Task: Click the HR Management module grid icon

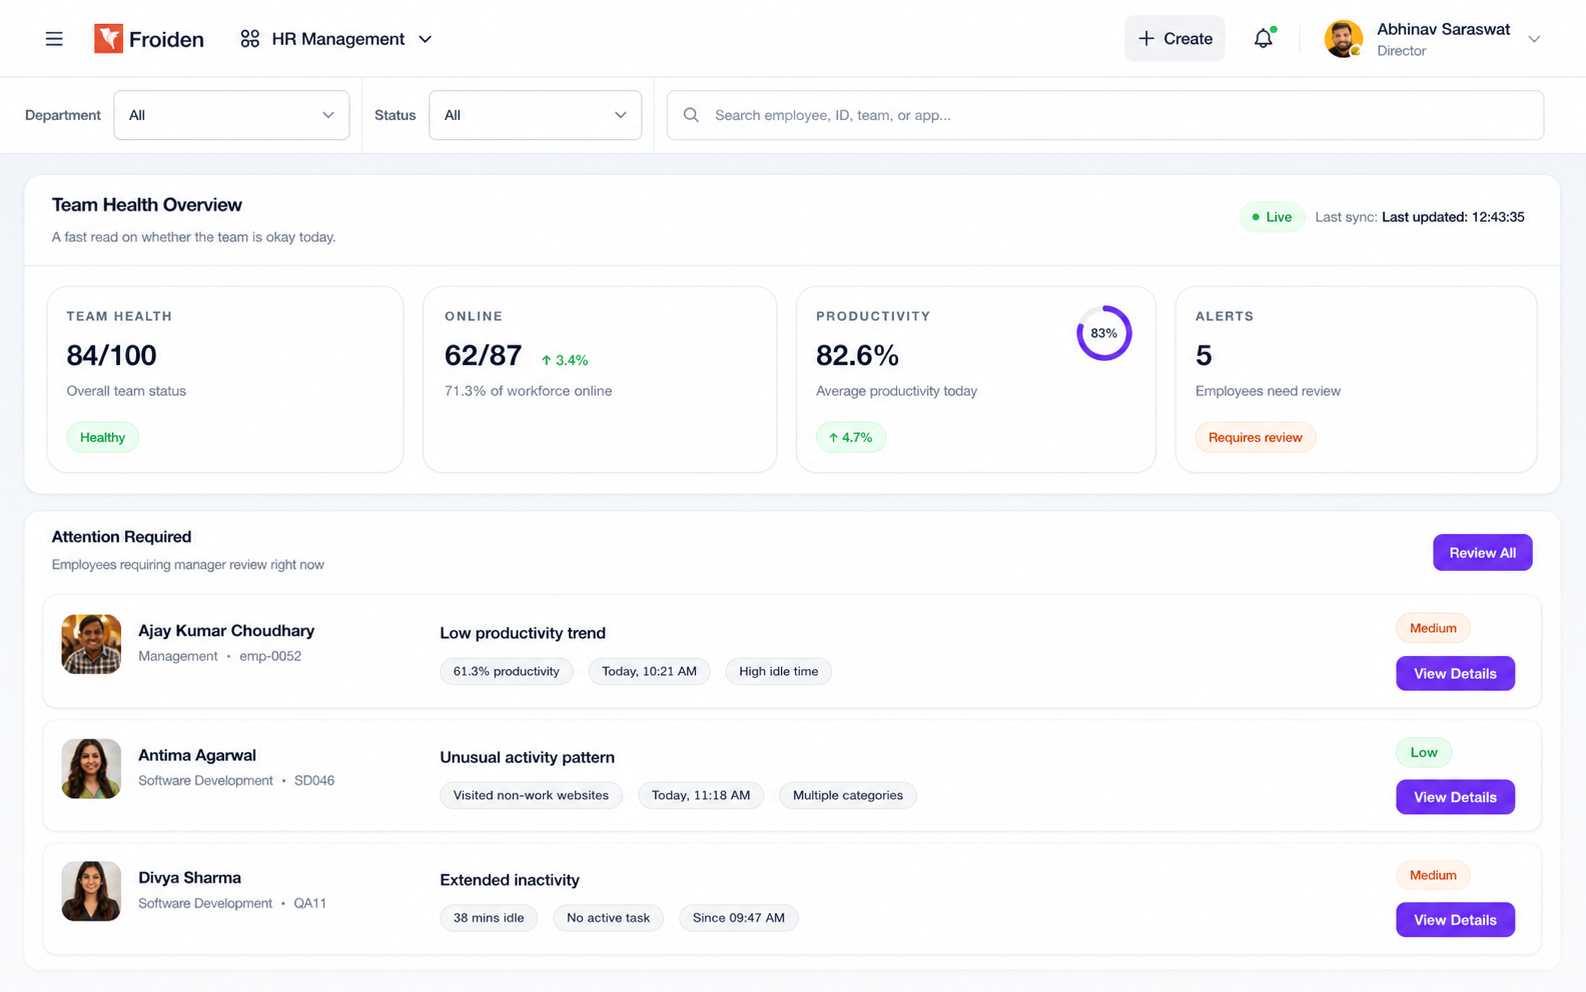Action: (250, 39)
